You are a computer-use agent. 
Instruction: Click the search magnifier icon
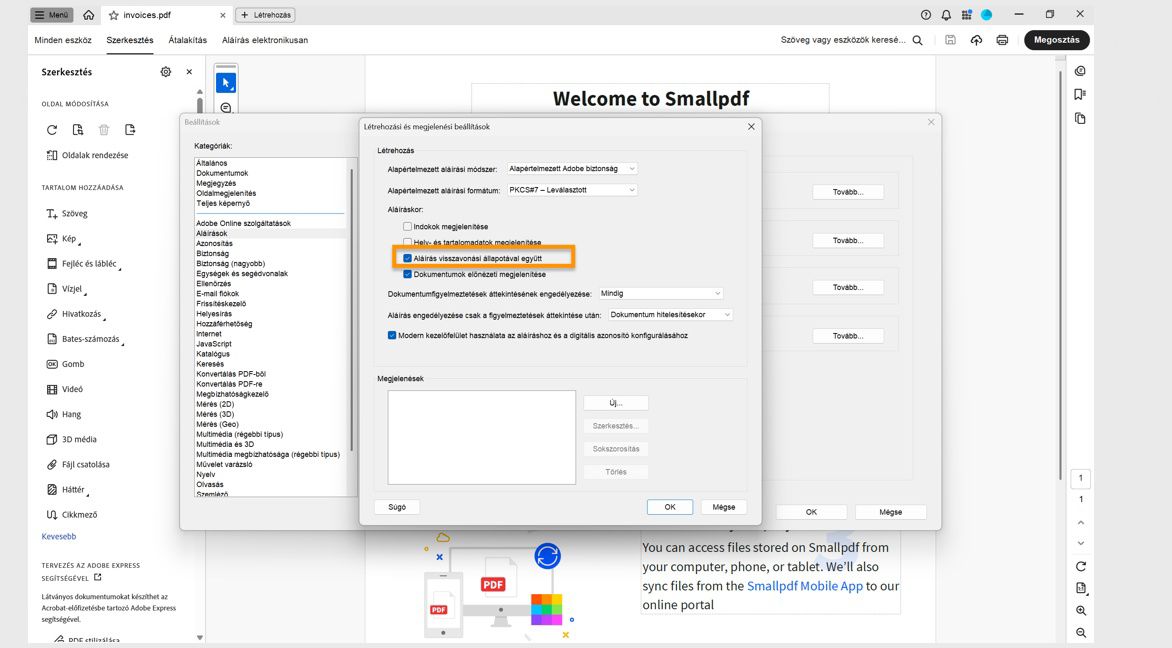pos(917,40)
